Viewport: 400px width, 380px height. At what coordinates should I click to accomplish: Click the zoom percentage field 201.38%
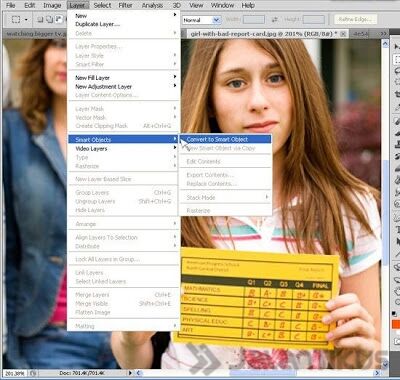coord(15,373)
